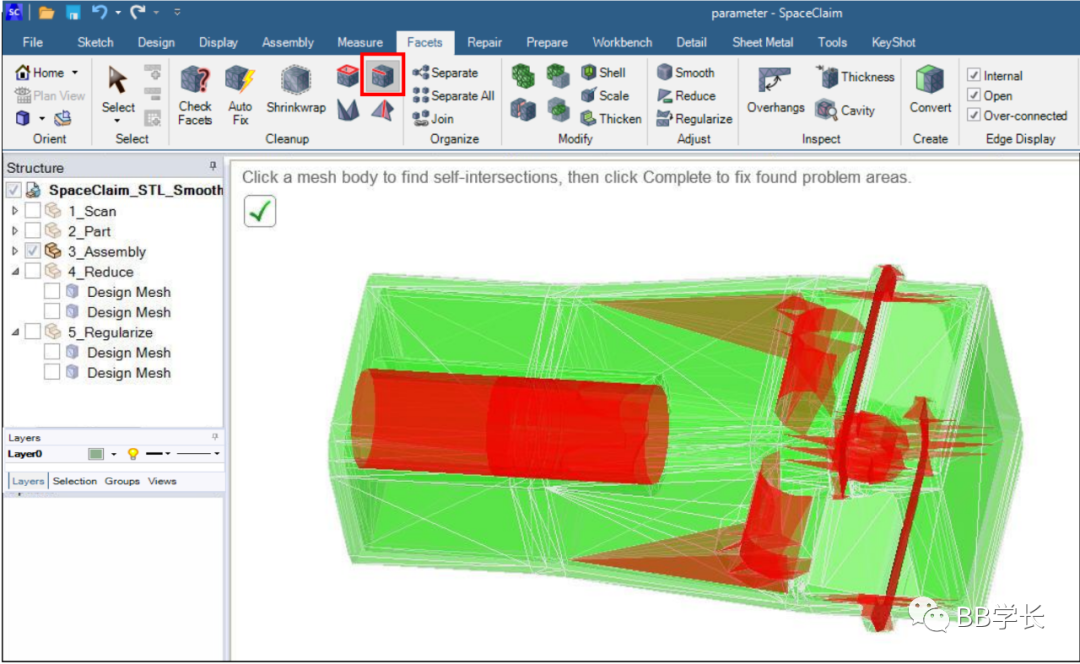Click the Redo arrow
1080x664 pixels.
[x=138, y=12]
